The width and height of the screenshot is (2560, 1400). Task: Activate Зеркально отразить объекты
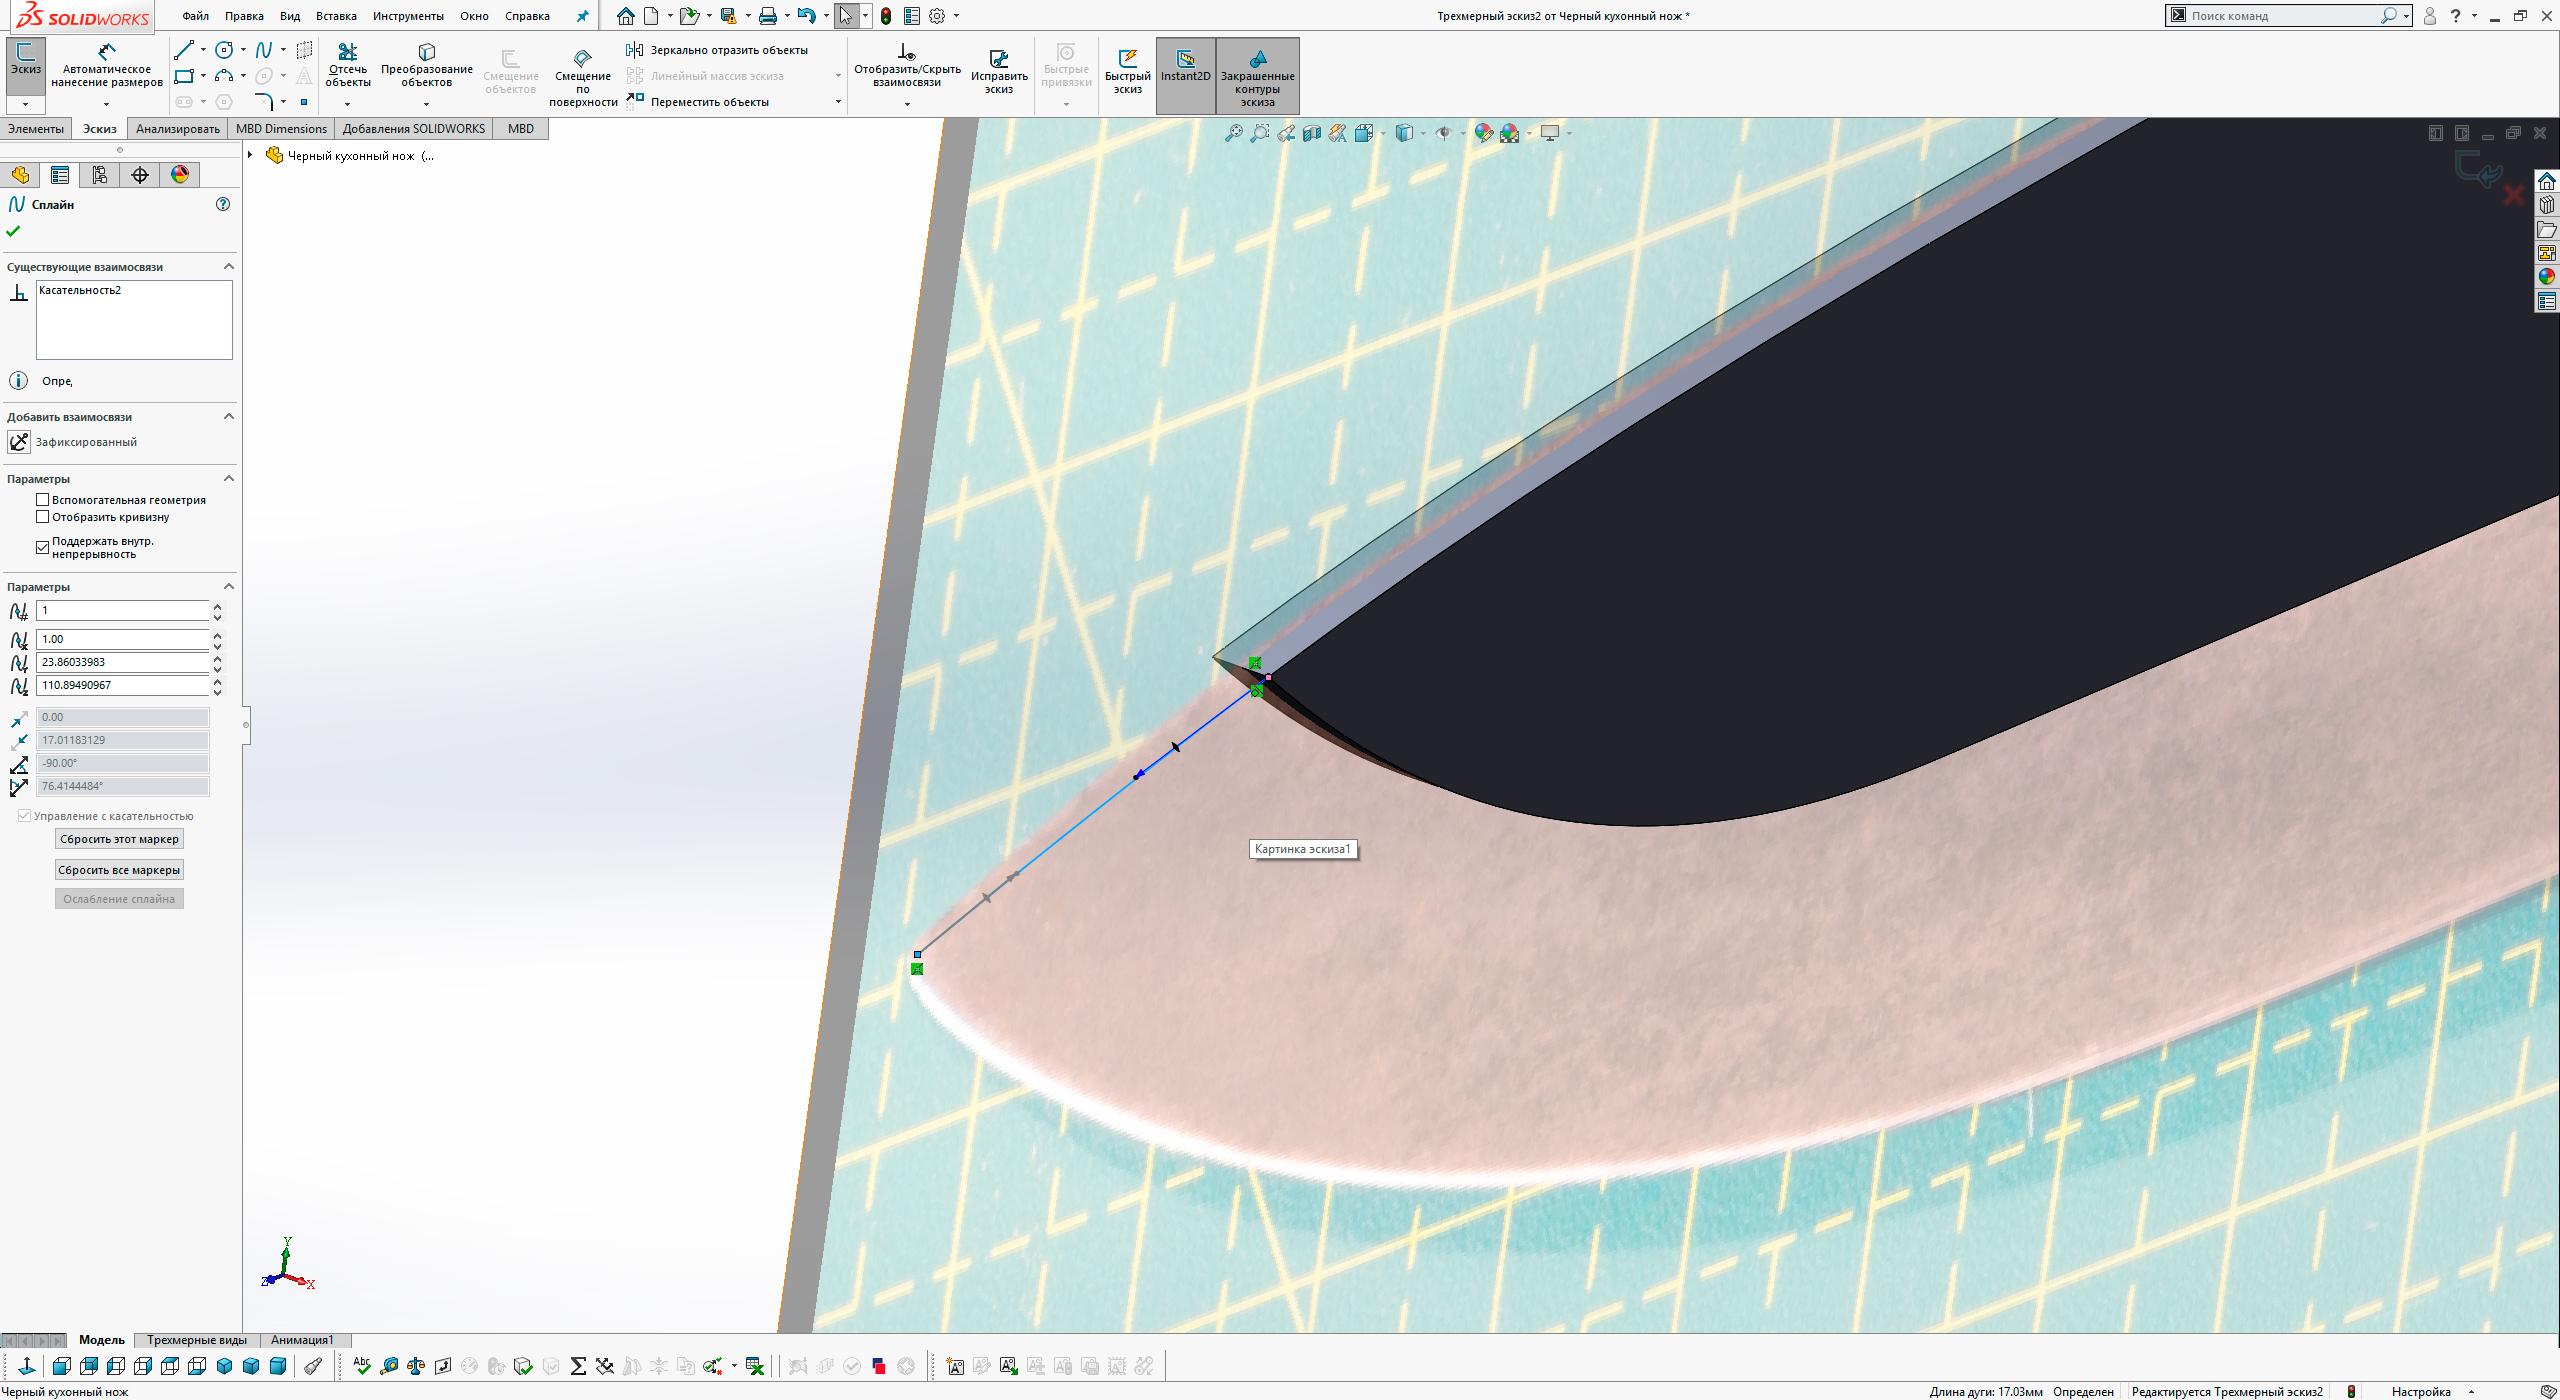(717, 48)
